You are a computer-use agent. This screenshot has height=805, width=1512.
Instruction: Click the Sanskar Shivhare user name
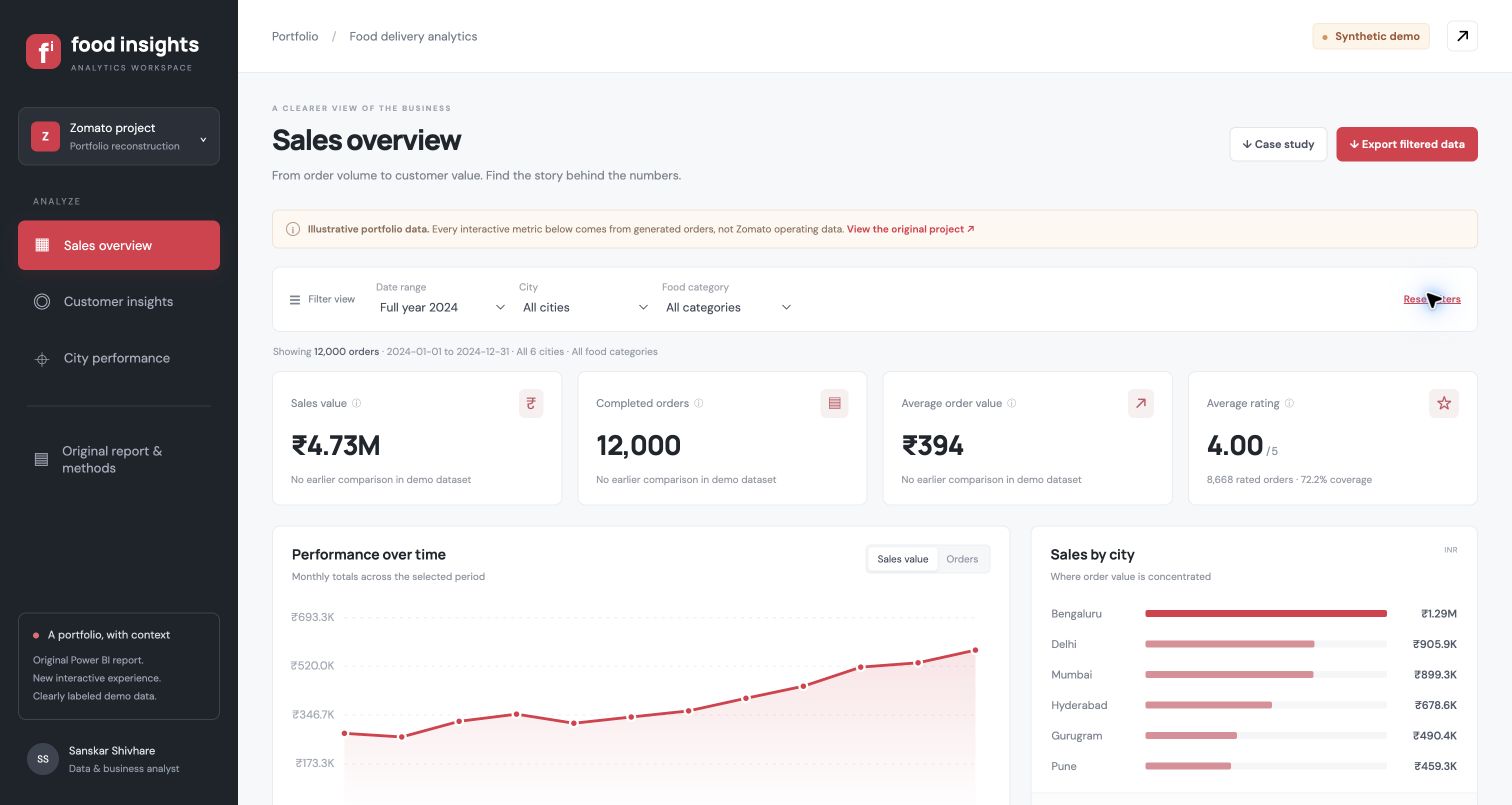point(112,750)
